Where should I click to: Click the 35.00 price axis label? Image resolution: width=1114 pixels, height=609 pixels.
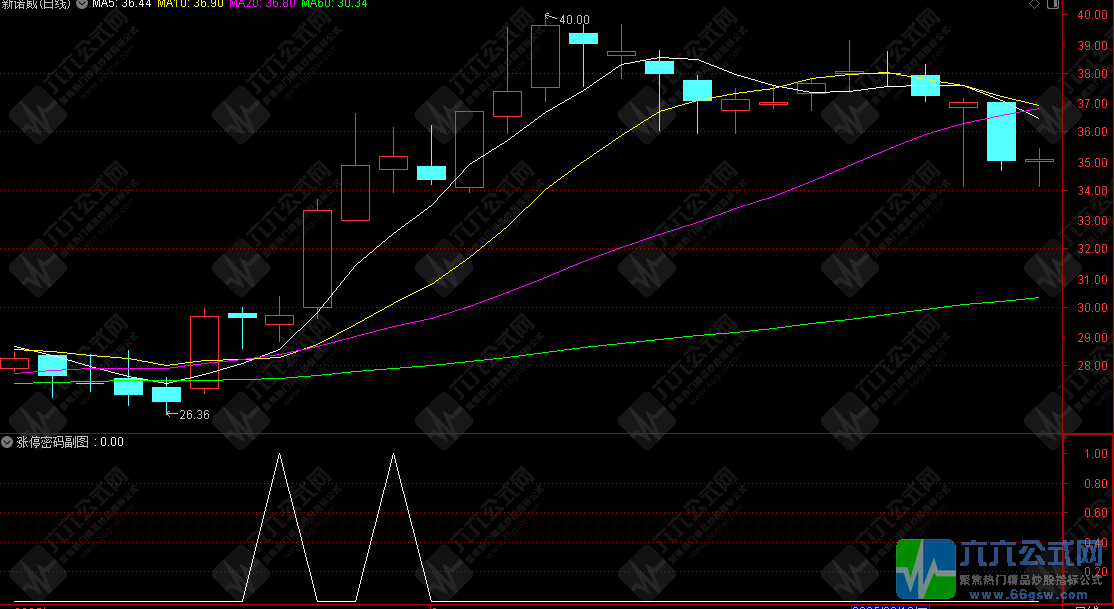click(1090, 162)
